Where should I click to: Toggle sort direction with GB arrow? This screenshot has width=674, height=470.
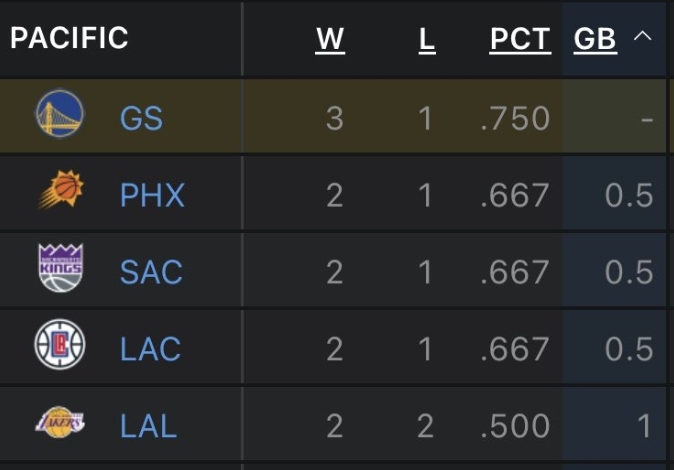[x=642, y=36]
